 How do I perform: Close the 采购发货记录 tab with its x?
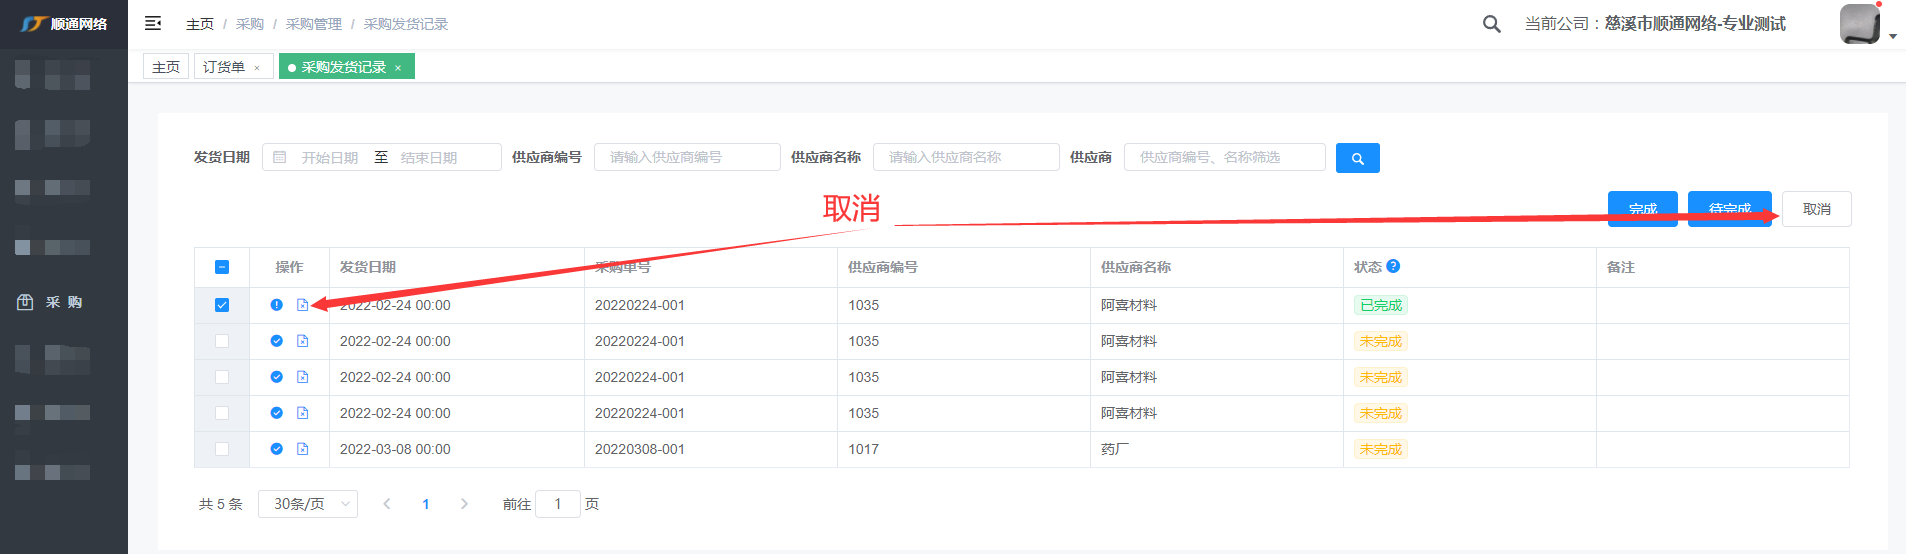398,68
